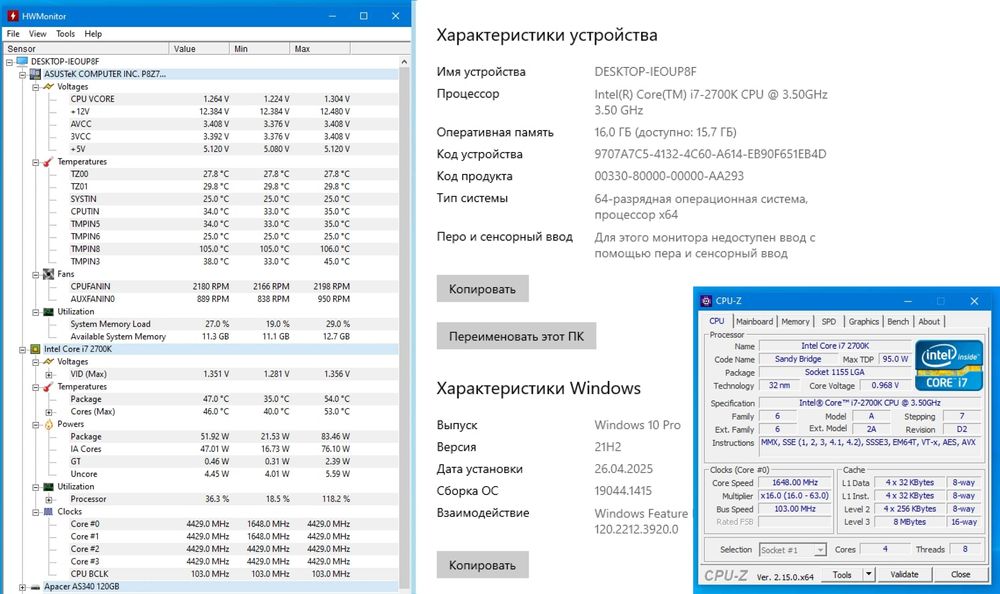The width and height of the screenshot is (1000, 594).
Task: Click the HWMonitor vertical scrollbar up arrow
Action: [404, 62]
